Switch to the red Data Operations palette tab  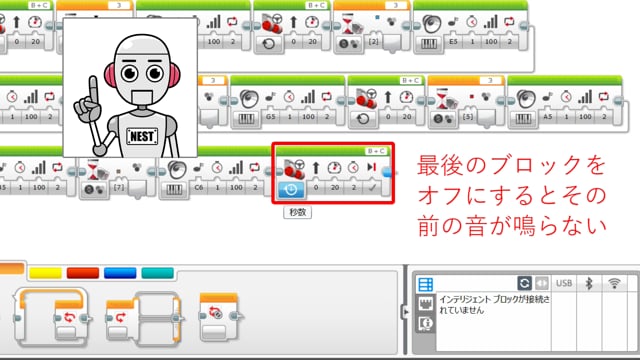(83, 273)
